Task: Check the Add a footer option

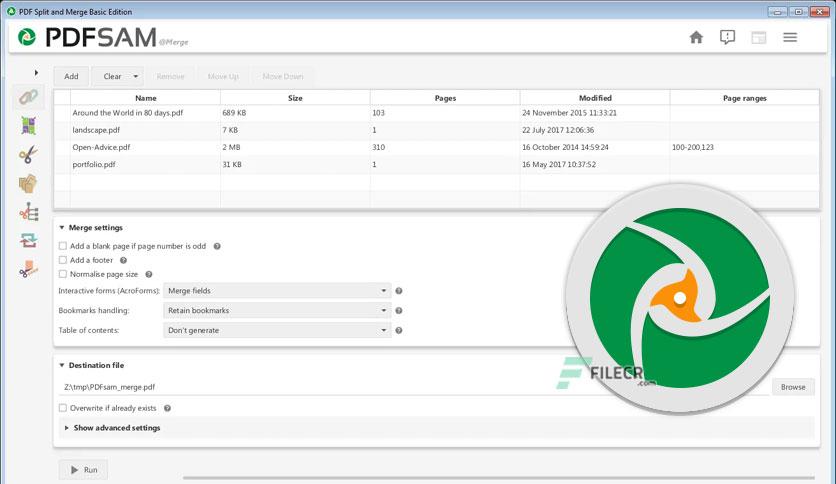Action: pos(63,260)
